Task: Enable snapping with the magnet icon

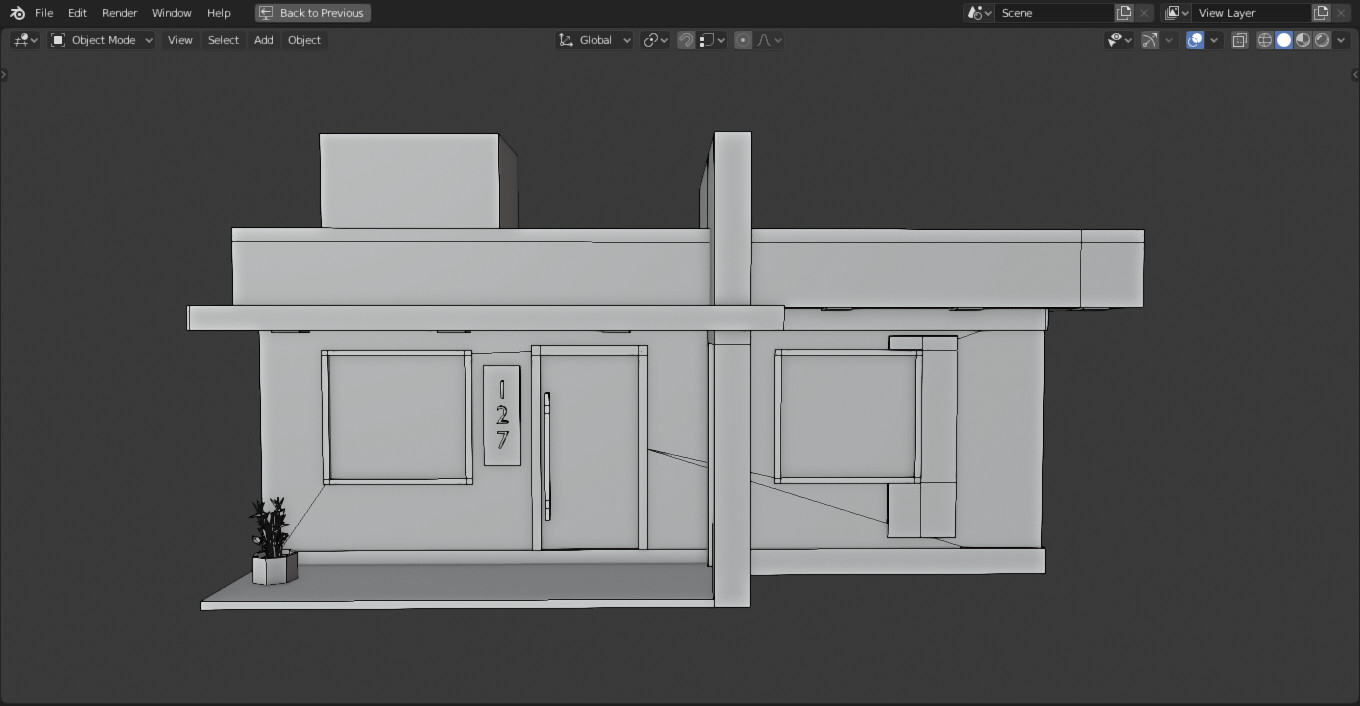Action: click(x=686, y=40)
